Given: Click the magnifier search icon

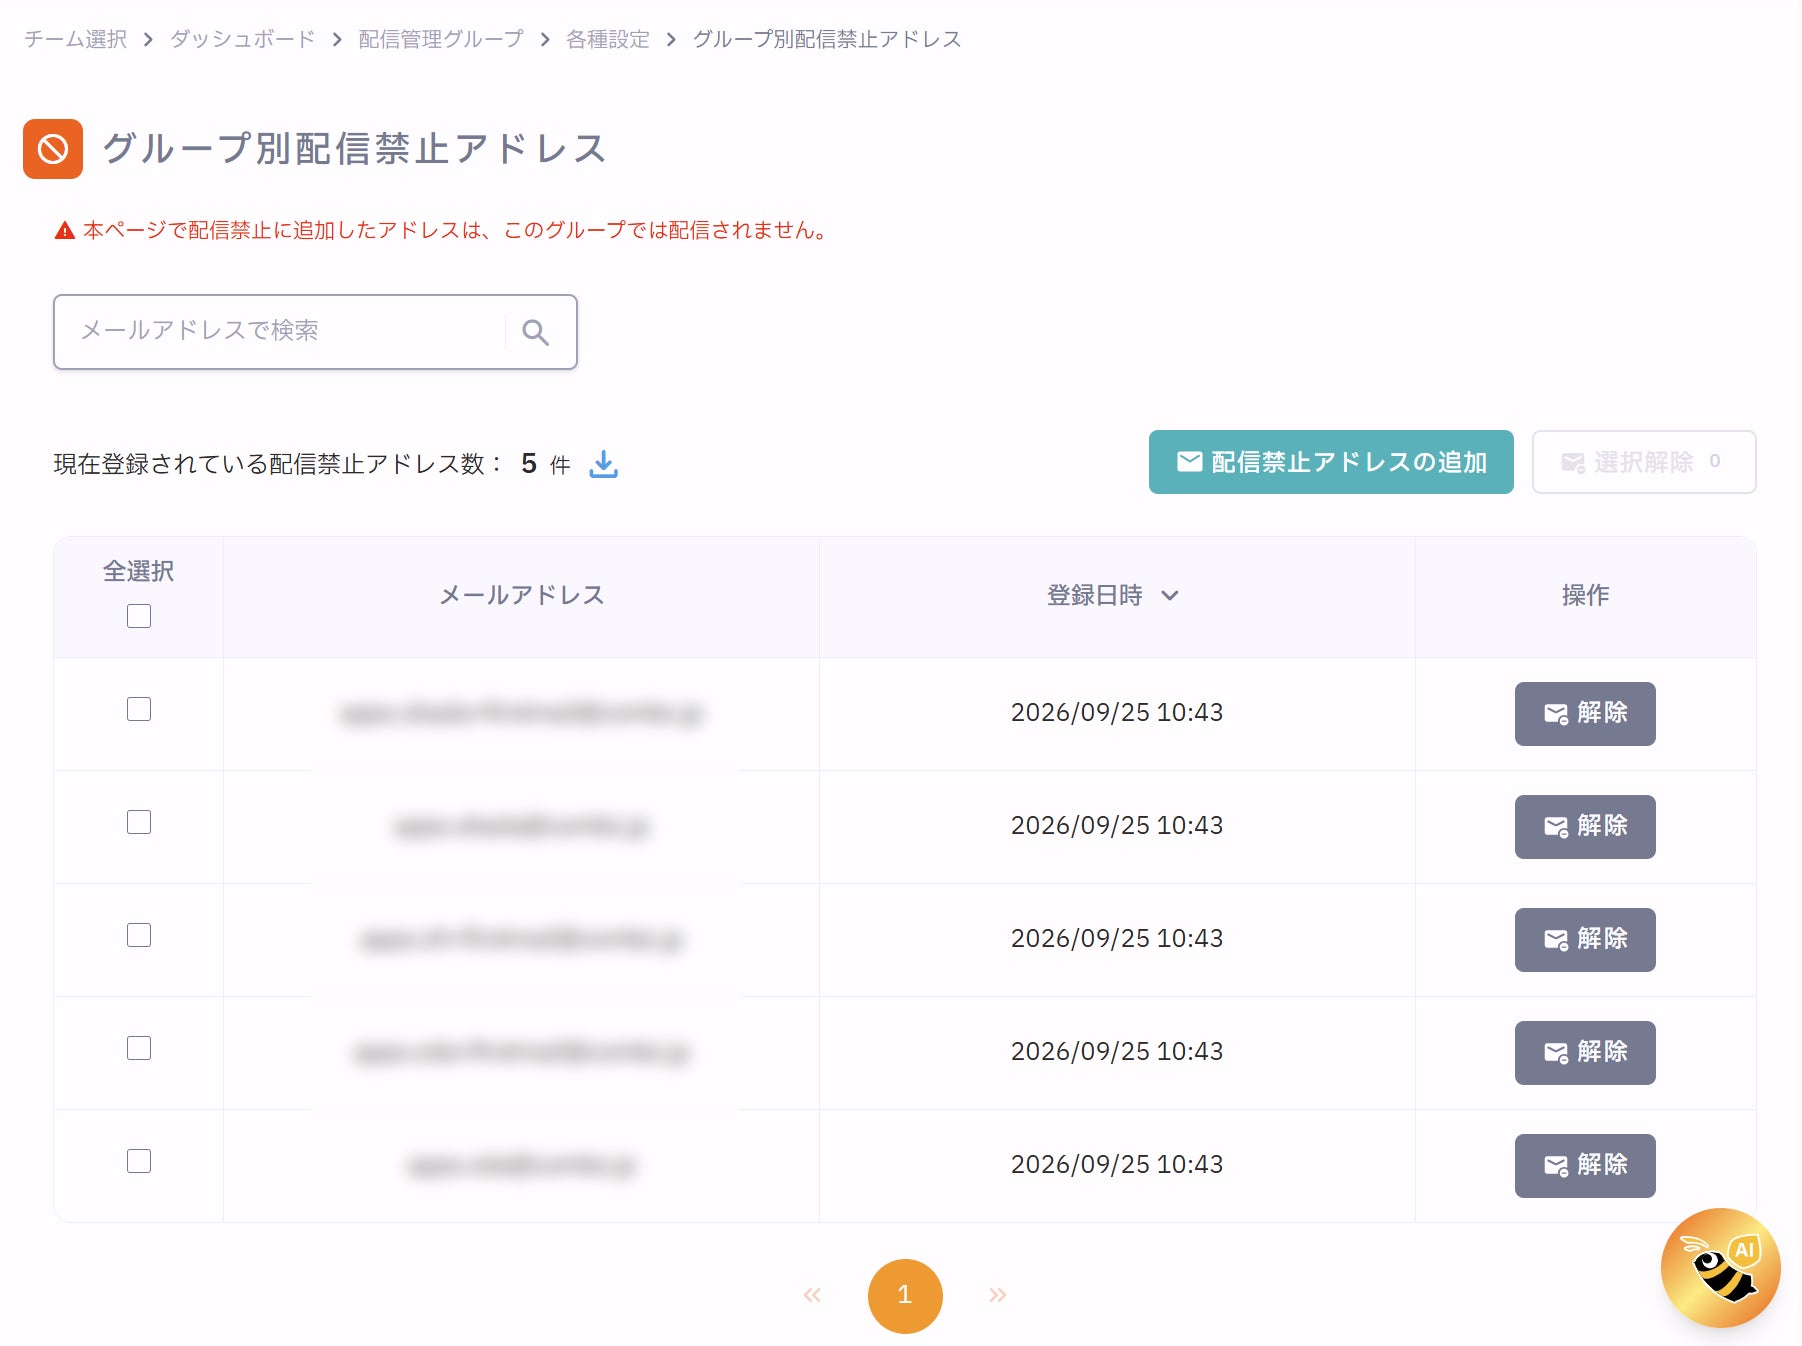Looking at the screenshot, I should pos(536,332).
